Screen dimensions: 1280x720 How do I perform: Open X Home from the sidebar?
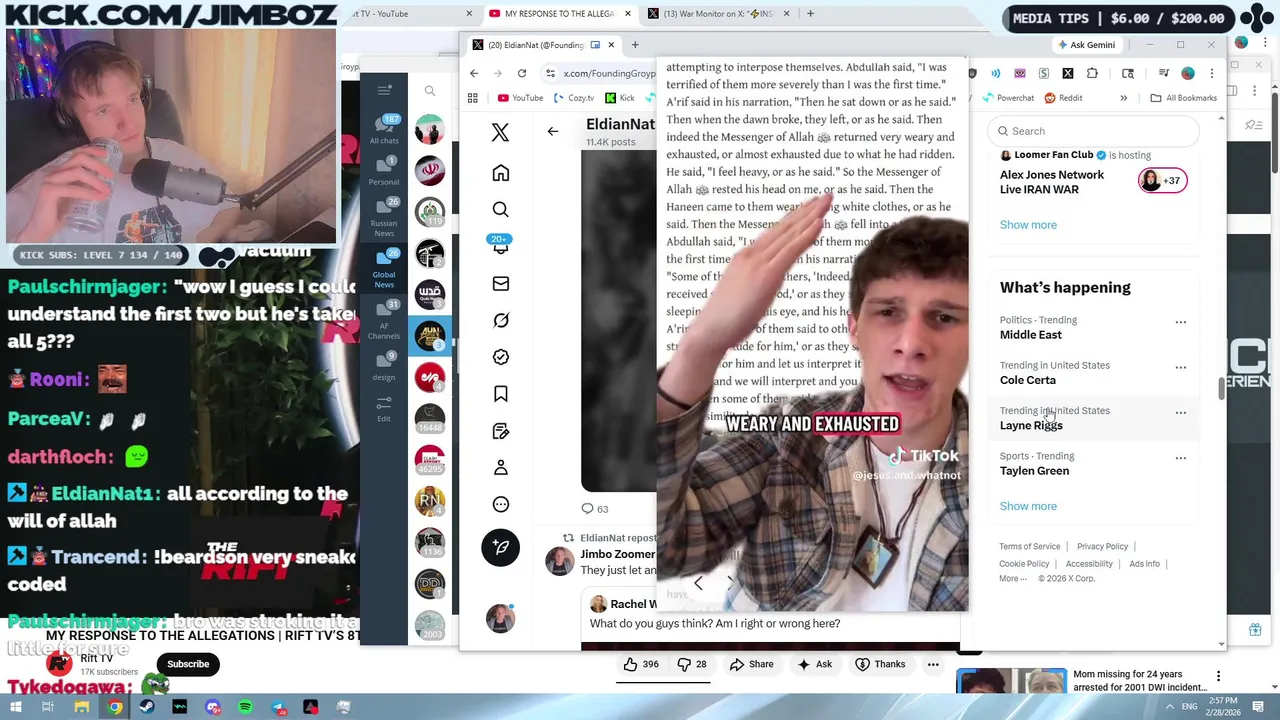pos(501,173)
